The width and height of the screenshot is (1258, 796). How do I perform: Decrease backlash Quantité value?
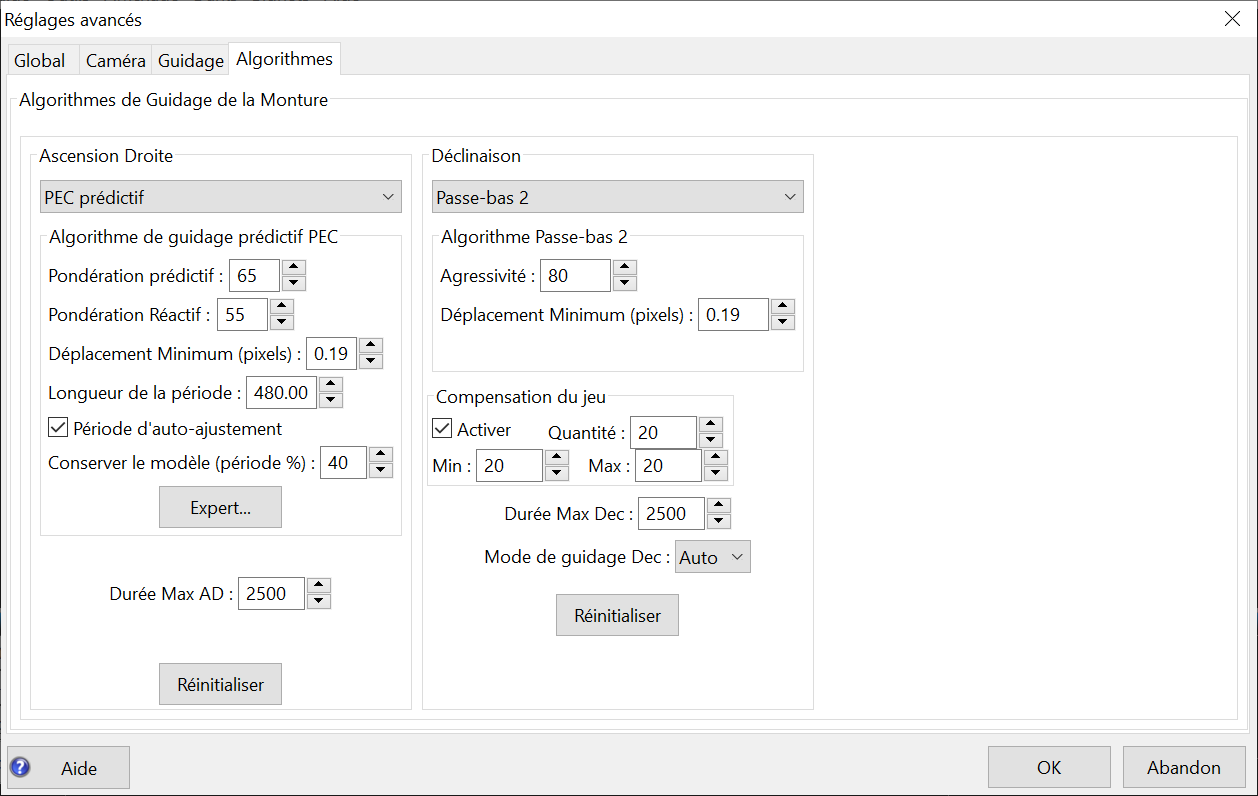(x=711, y=440)
